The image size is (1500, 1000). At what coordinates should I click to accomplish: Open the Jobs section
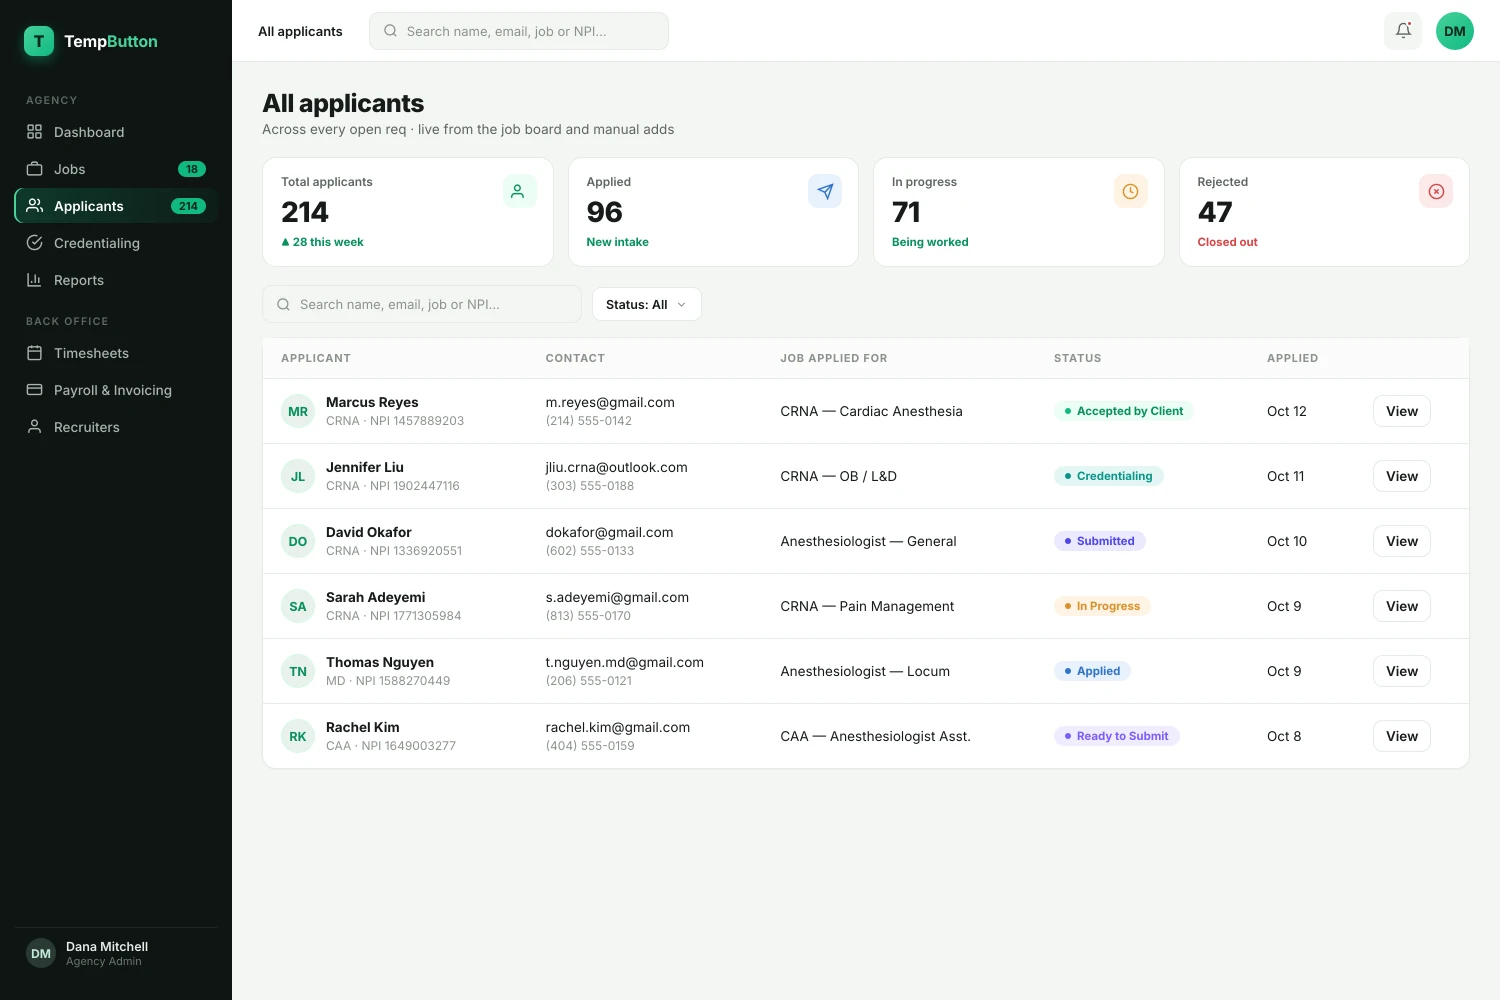(x=116, y=169)
